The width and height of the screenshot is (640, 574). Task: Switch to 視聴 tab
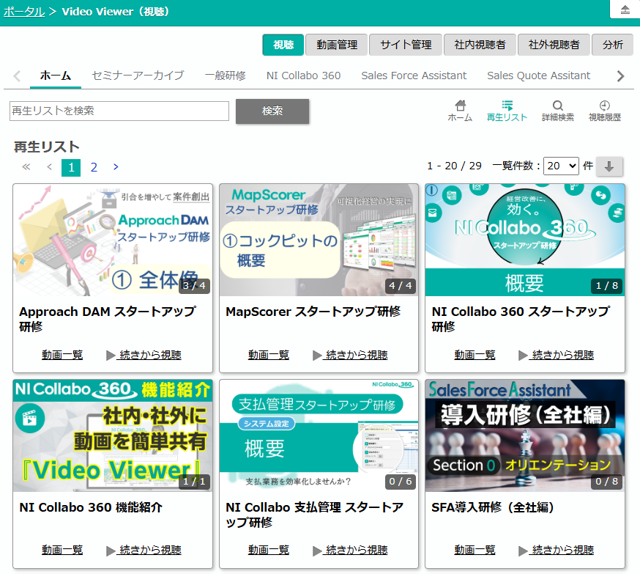click(283, 44)
